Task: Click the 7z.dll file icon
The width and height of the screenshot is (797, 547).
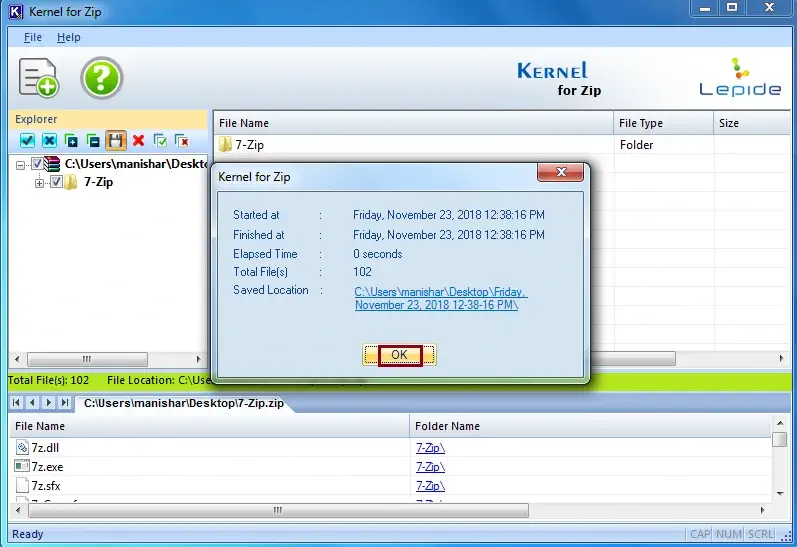Action: tap(22, 447)
